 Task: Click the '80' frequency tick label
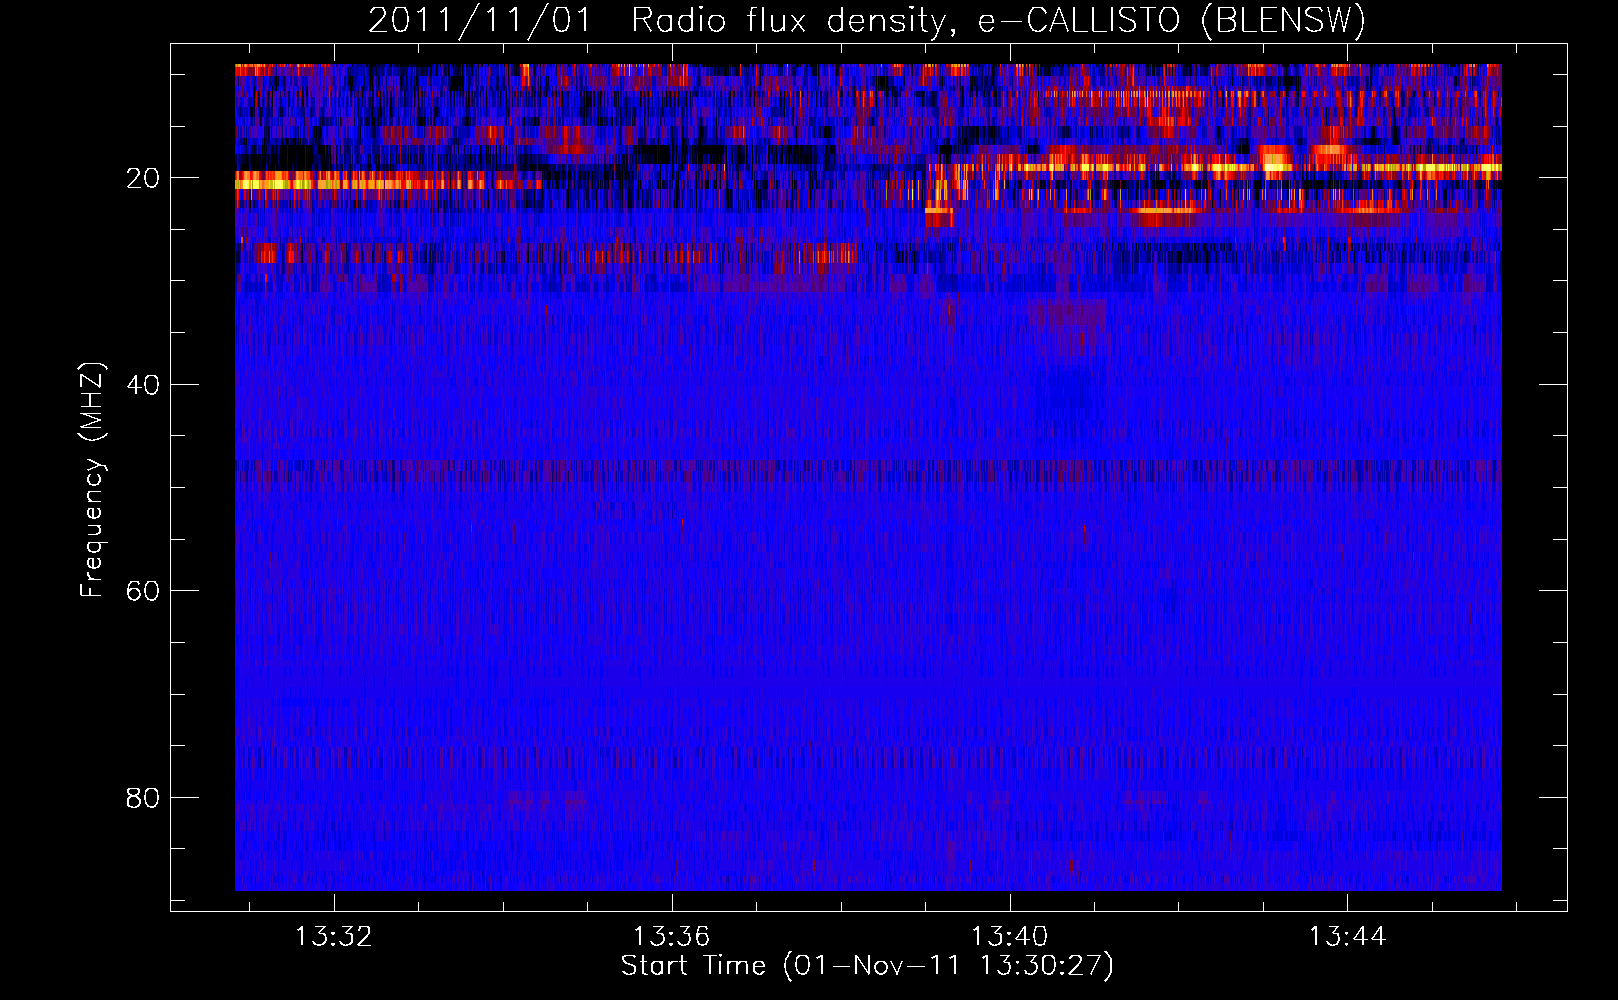tap(144, 798)
